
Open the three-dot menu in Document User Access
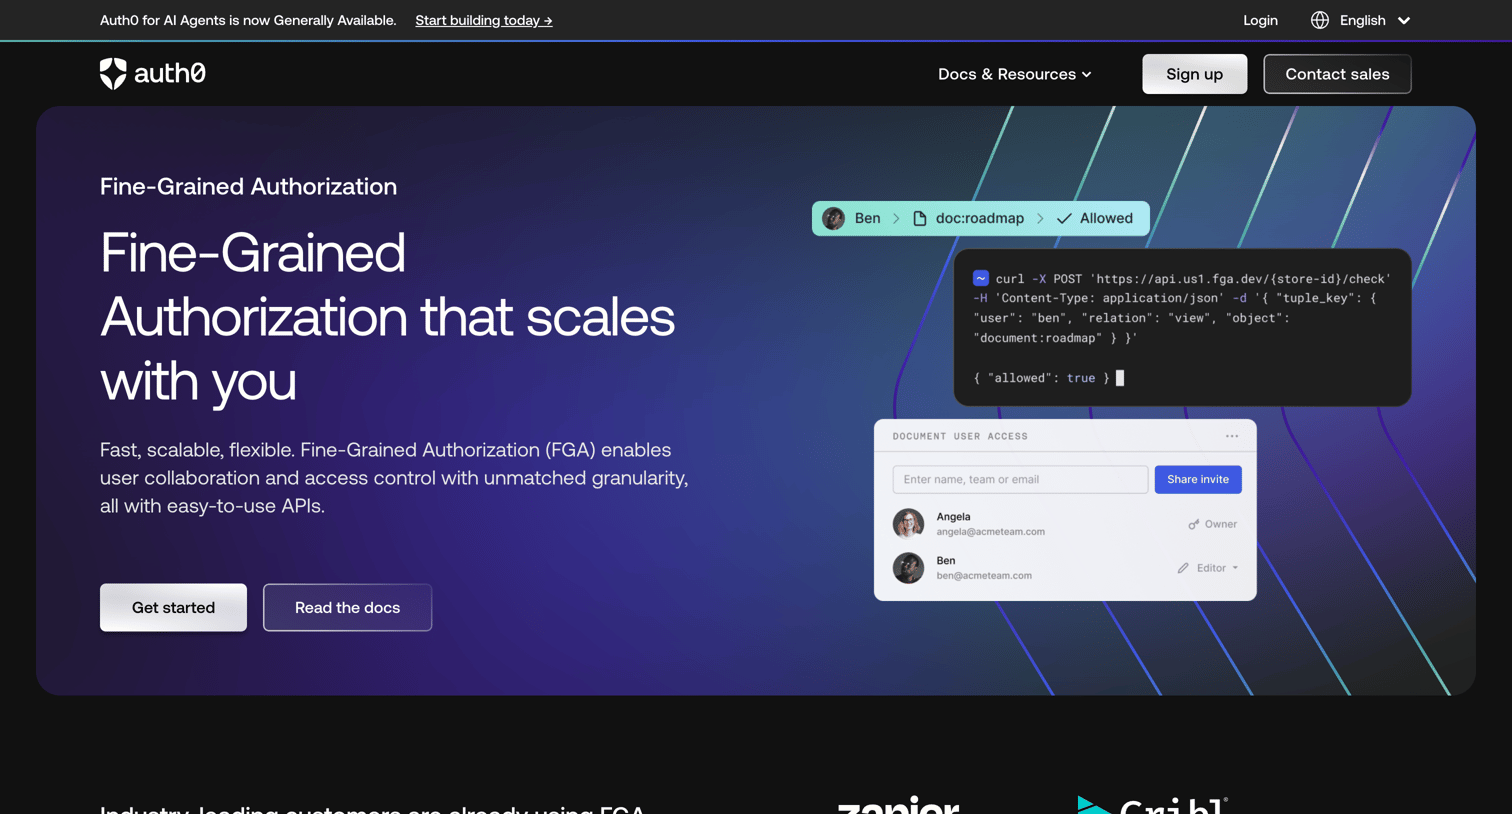pyautogui.click(x=1232, y=436)
